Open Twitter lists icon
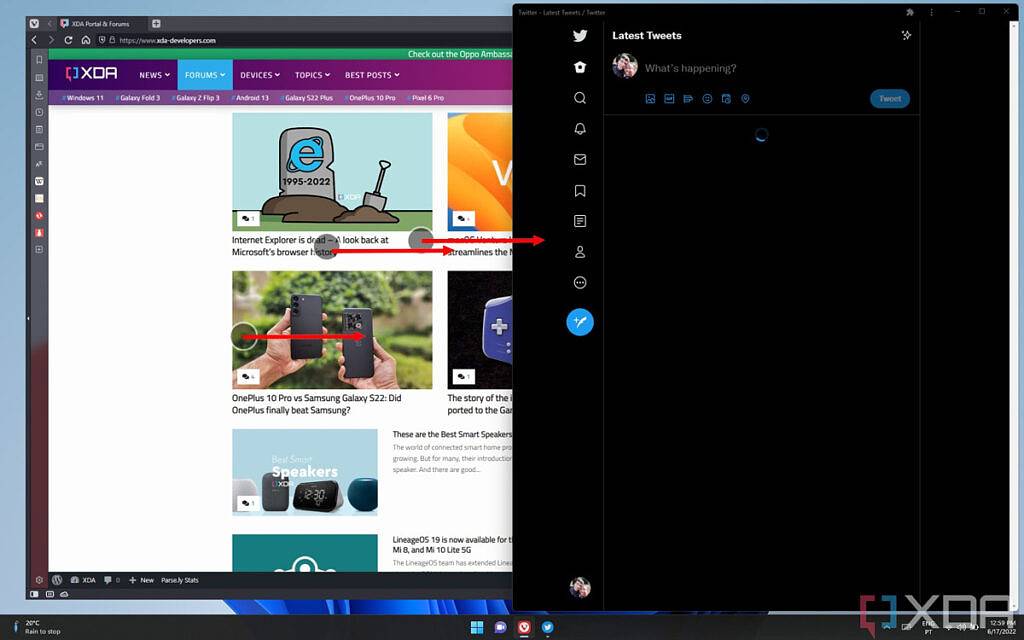The height and width of the screenshot is (640, 1024). pos(580,221)
